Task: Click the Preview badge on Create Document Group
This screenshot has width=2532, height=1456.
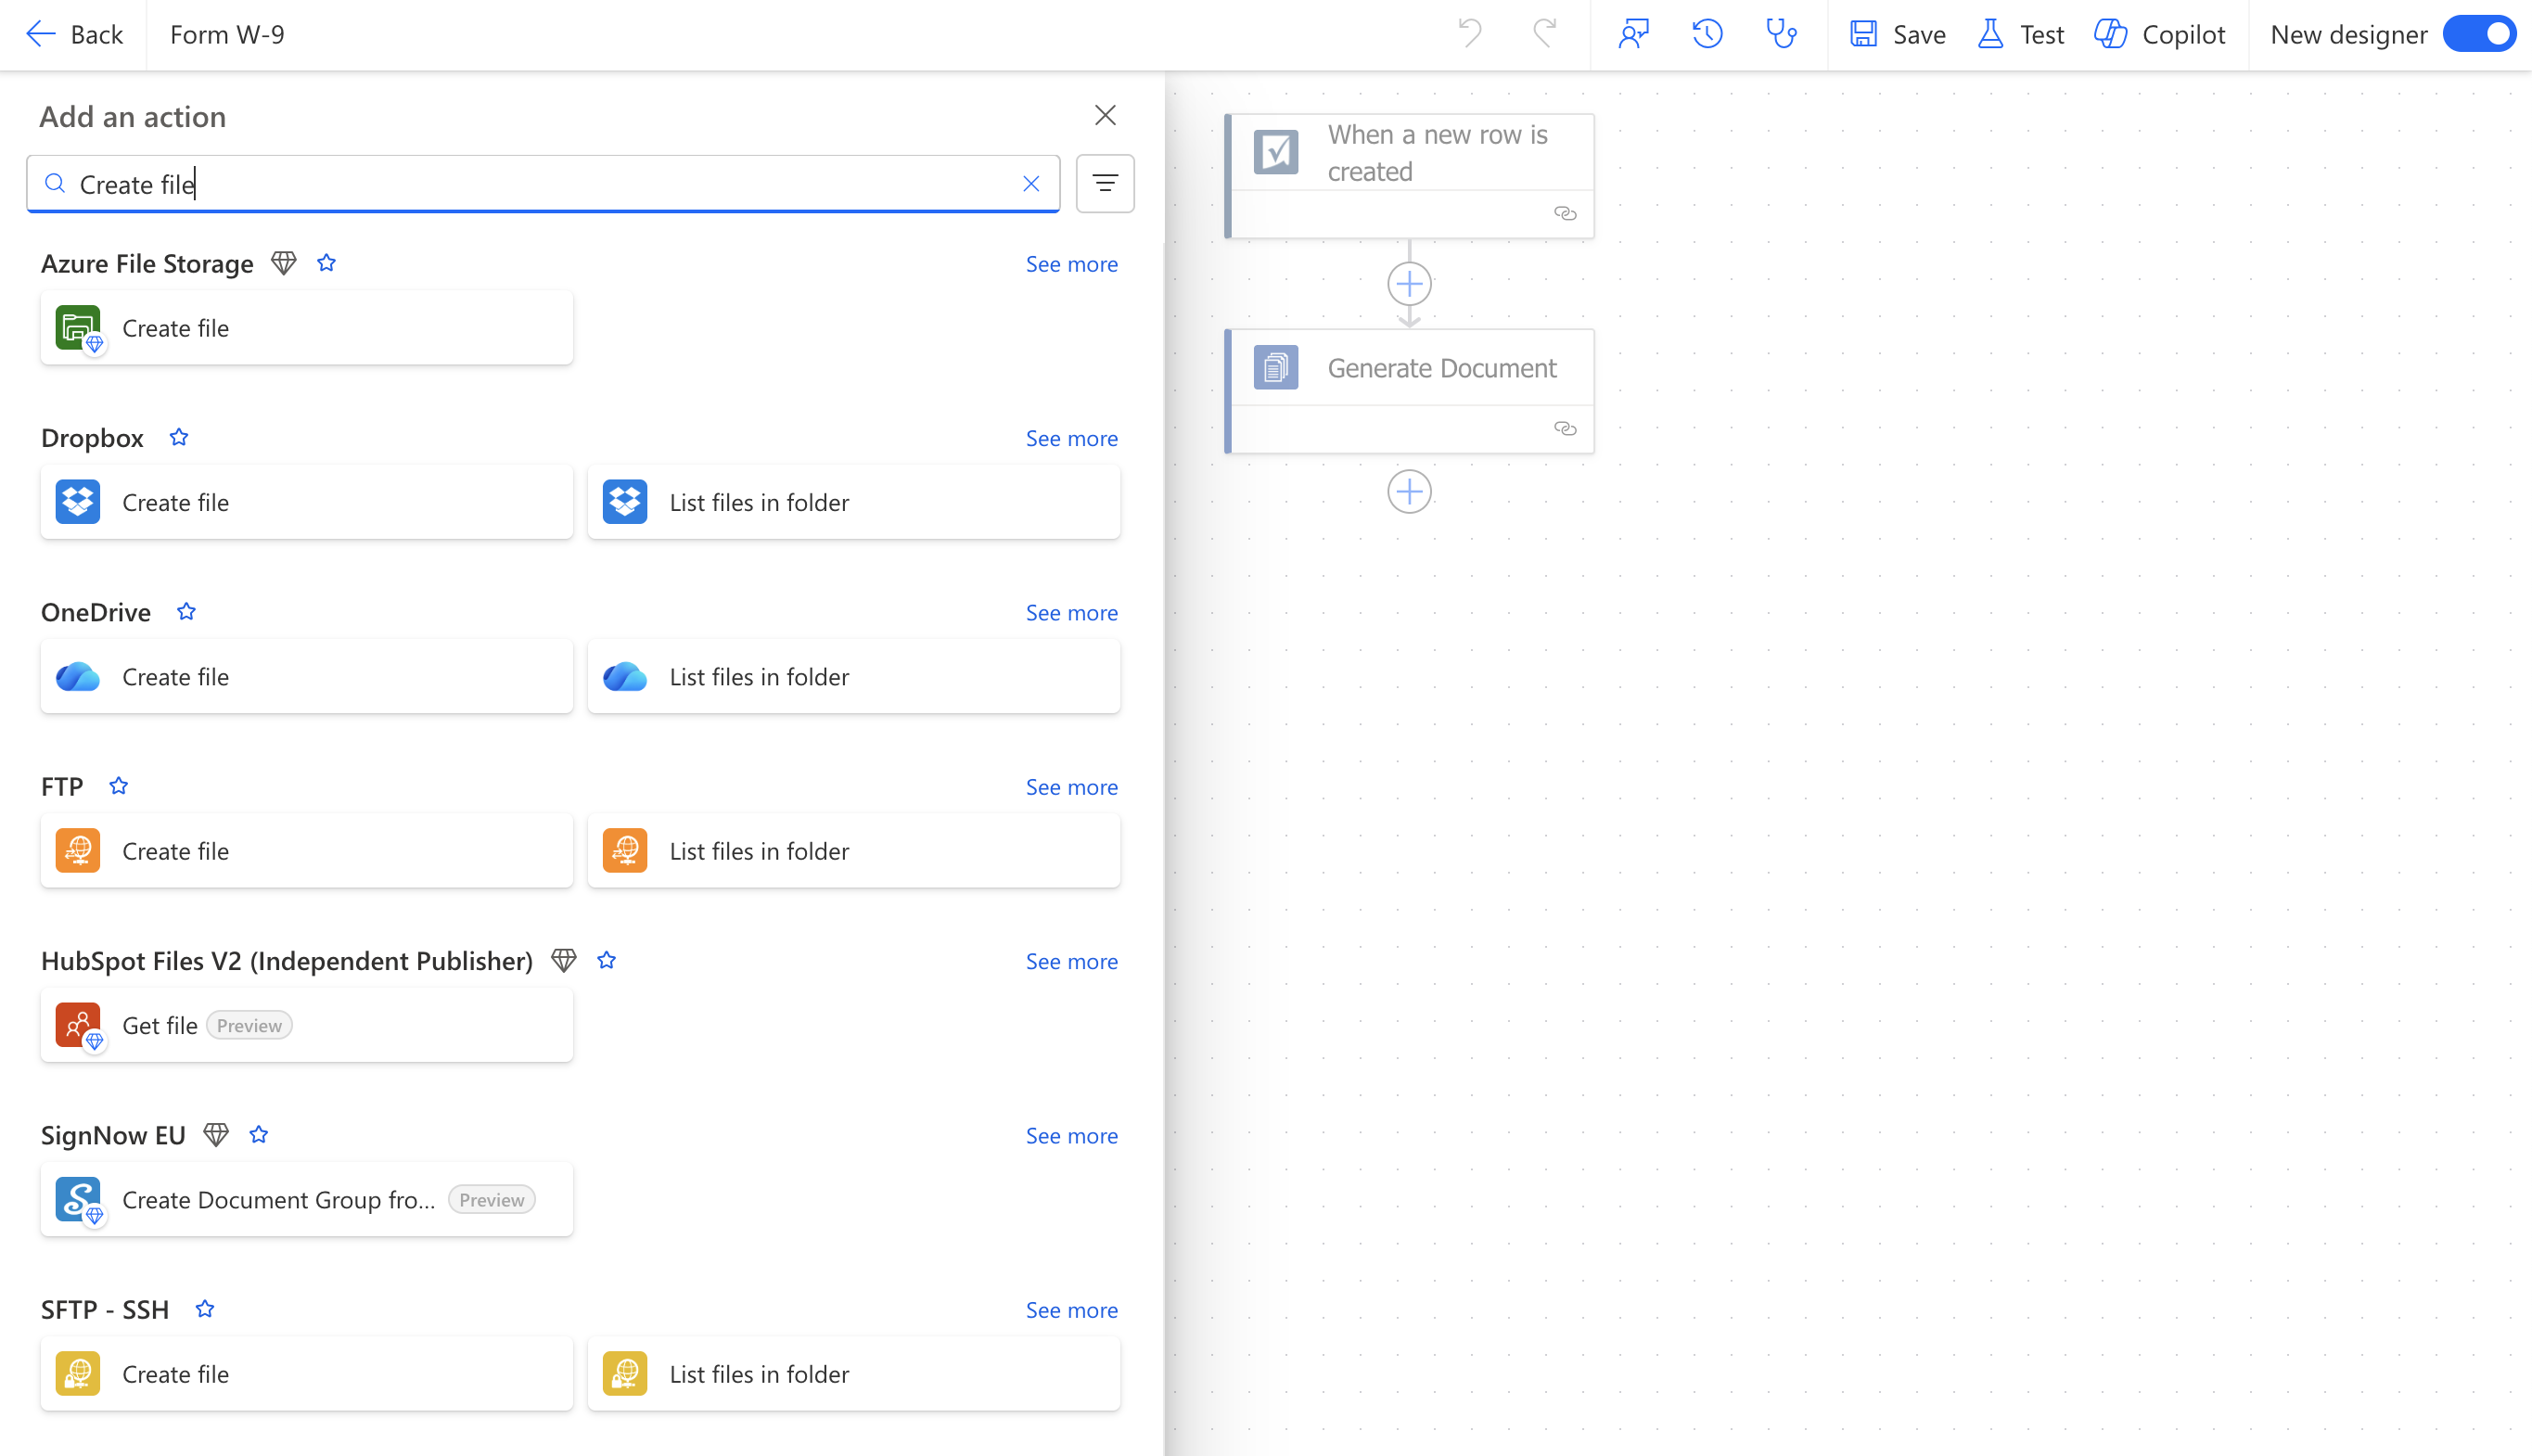Action: click(x=491, y=1199)
